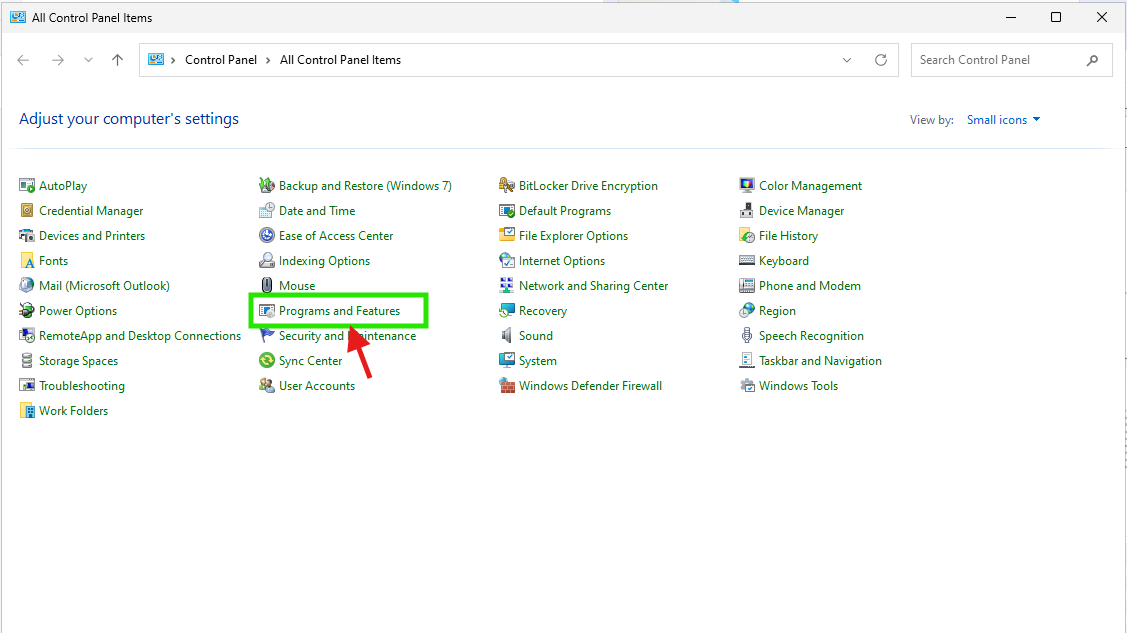This screenshot has height=633, width=1127.
Task: Click the All Control Panel Items breadcrumb
Action: [340, 60]
